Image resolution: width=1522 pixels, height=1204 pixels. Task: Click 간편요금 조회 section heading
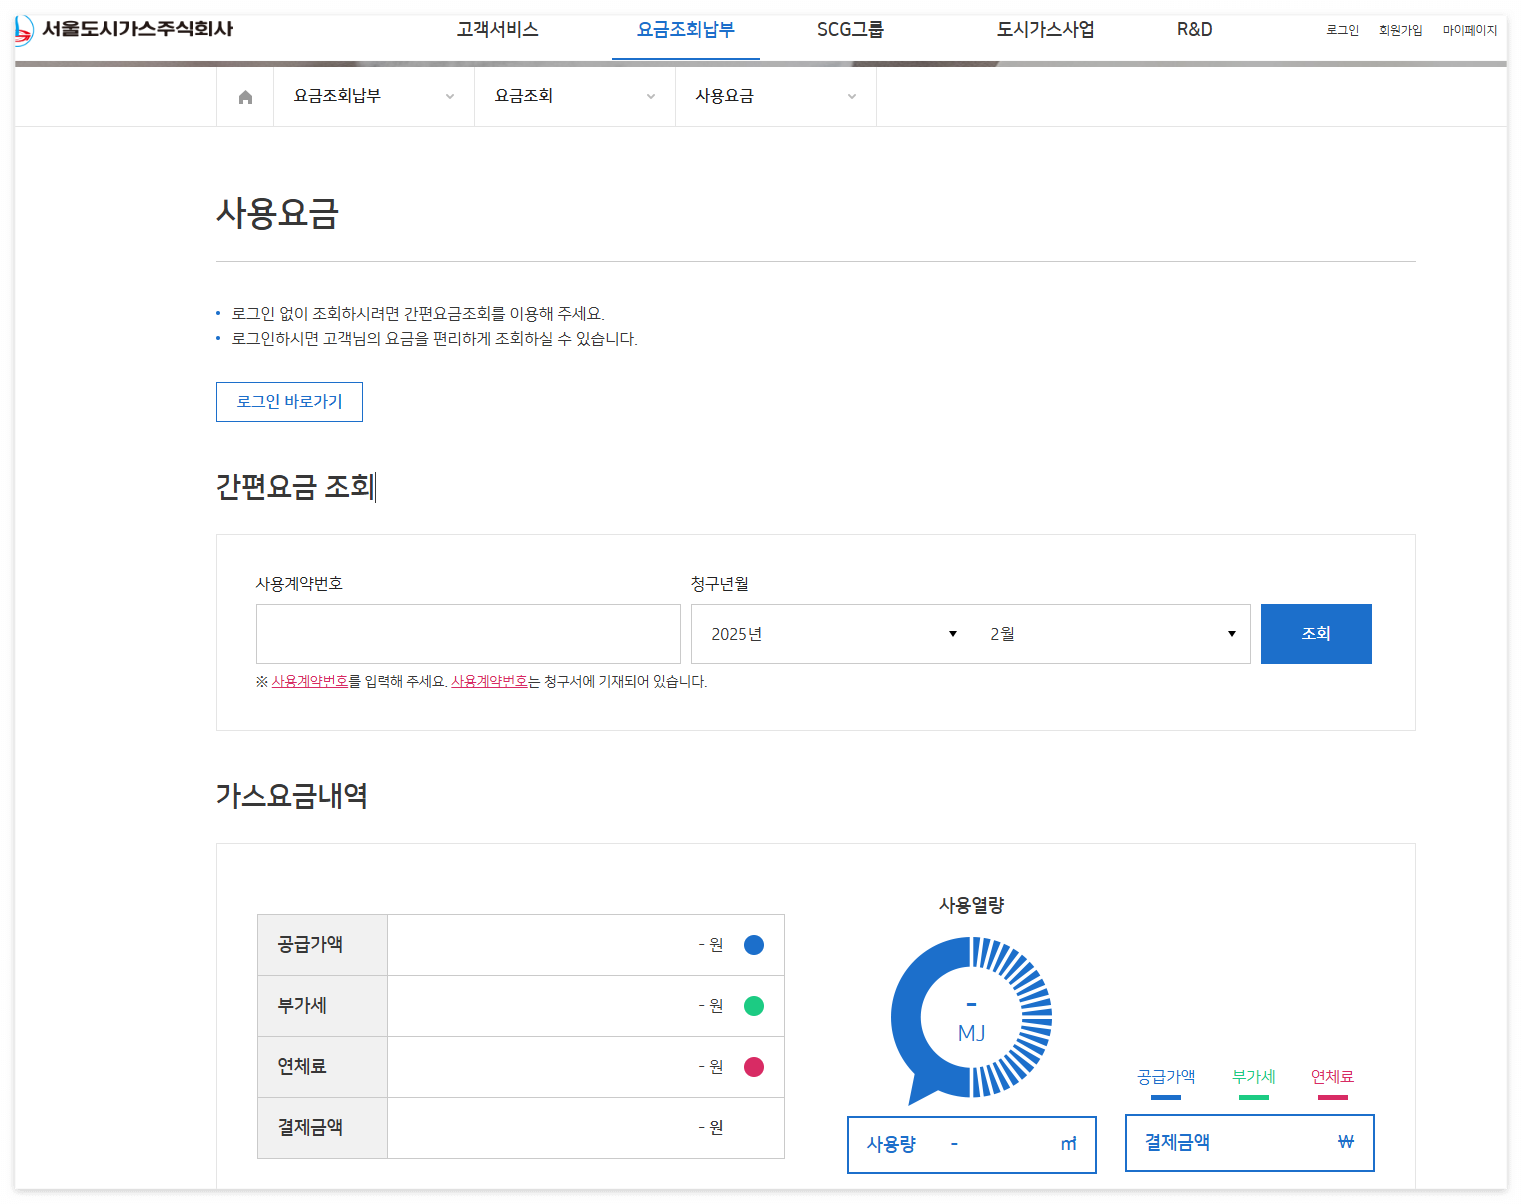(295, 487)
